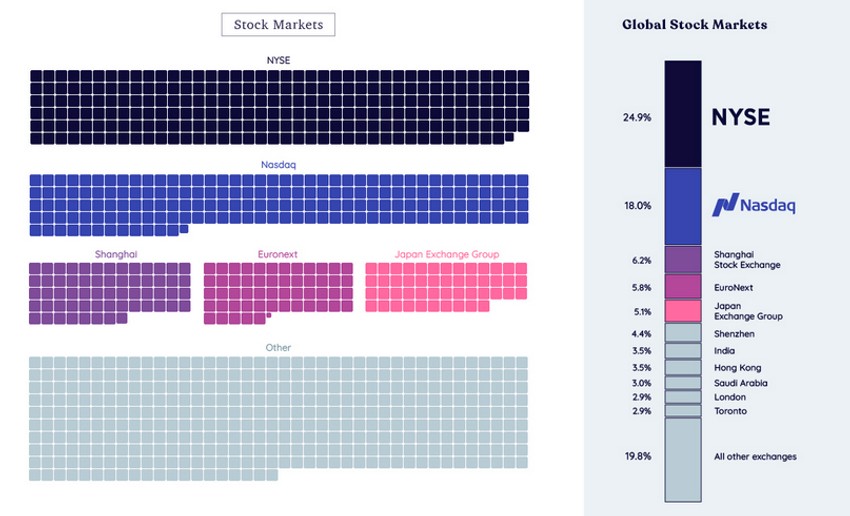The width and height of the screenshot is (850, 516).
Task: Click the Nasdaq waffle chart heading
Action: click(x=278, y=164)
